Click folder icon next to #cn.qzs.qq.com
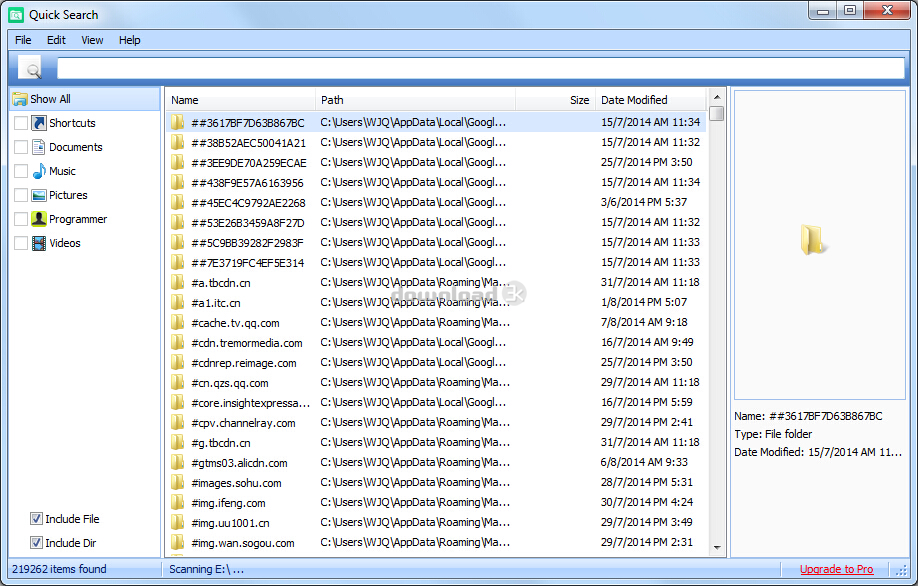Screen dimensions: 918x586 pos(177,383)
